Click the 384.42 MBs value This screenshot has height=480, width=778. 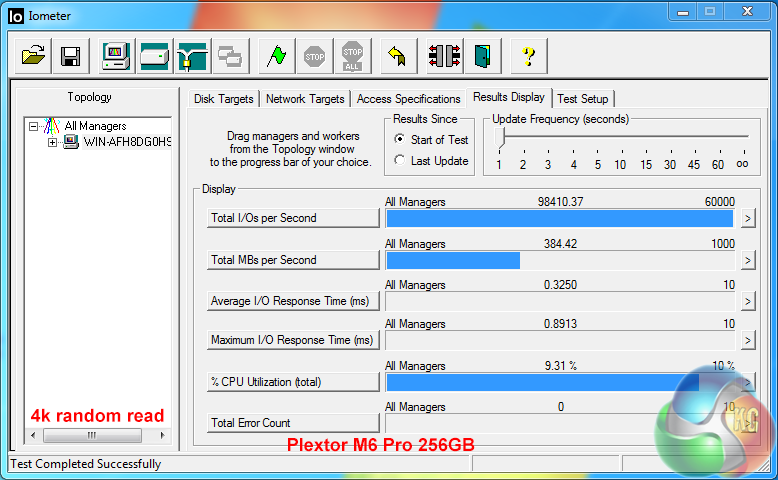point(560,244)
